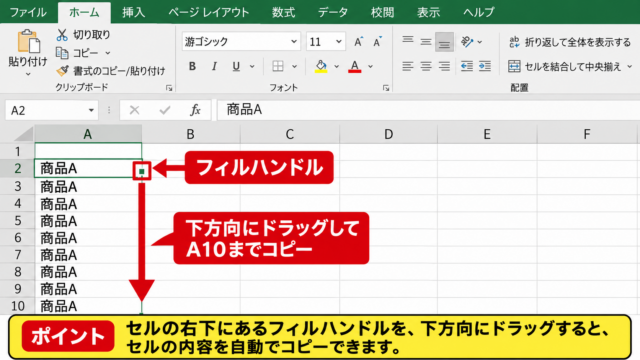Click the formula bar Enter checkmark icon
640x360 pixels.
pyautogui.click(x=165, y=110)
